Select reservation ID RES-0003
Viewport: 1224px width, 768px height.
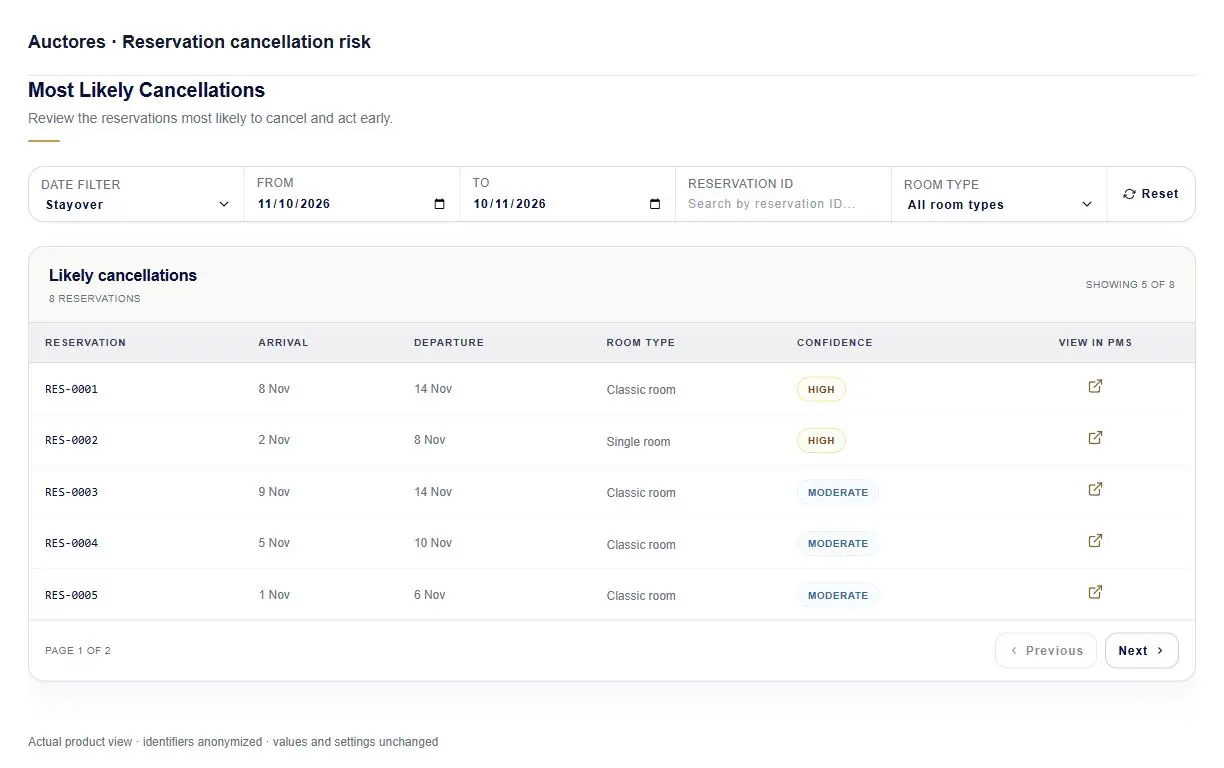(x=71, y=492)
